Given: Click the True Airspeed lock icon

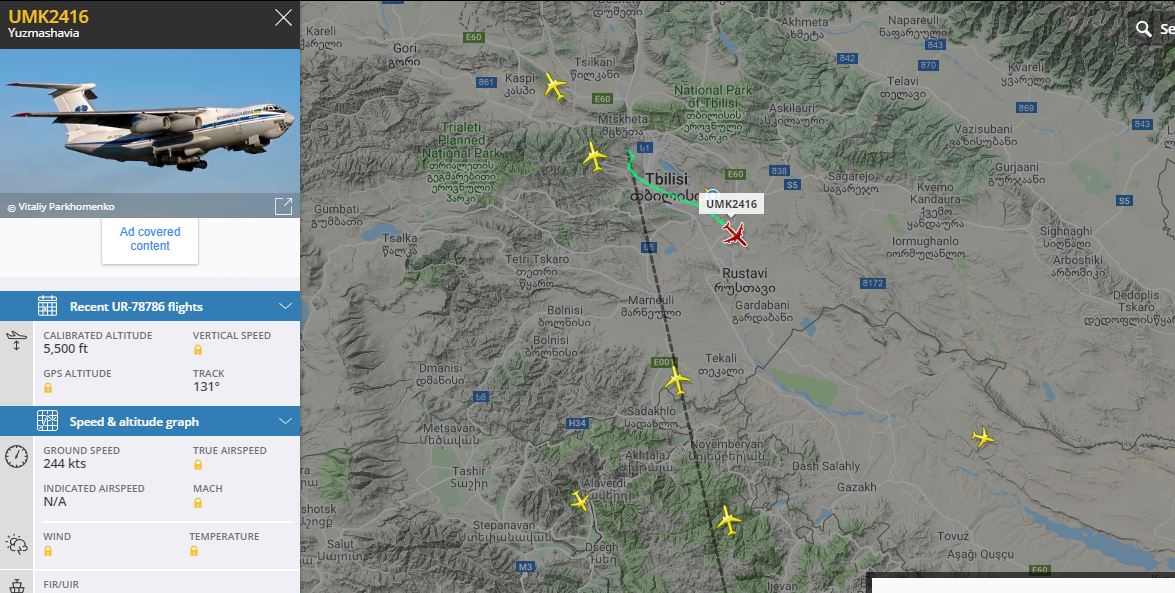Looking at the screenshot, I should [198, 465].
